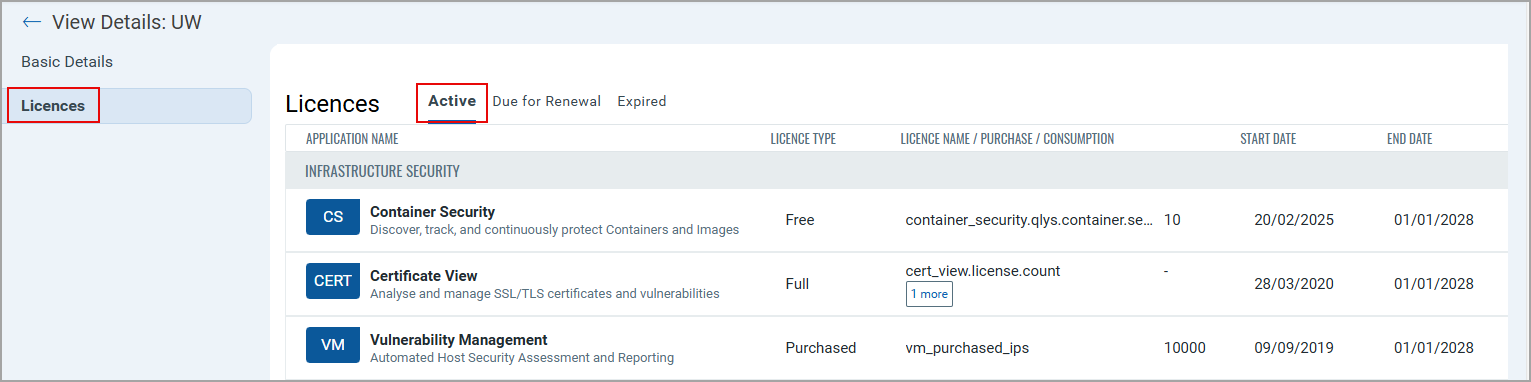Open the Expired licences tab
The image size is (1531, 382).
pyautogui.click(x=642, y=101)
